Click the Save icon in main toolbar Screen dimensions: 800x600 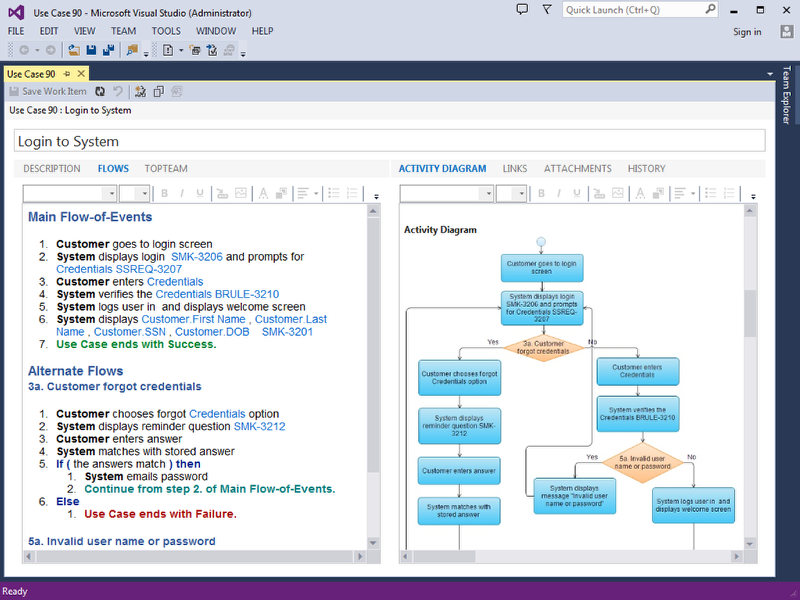pos(91,50)
